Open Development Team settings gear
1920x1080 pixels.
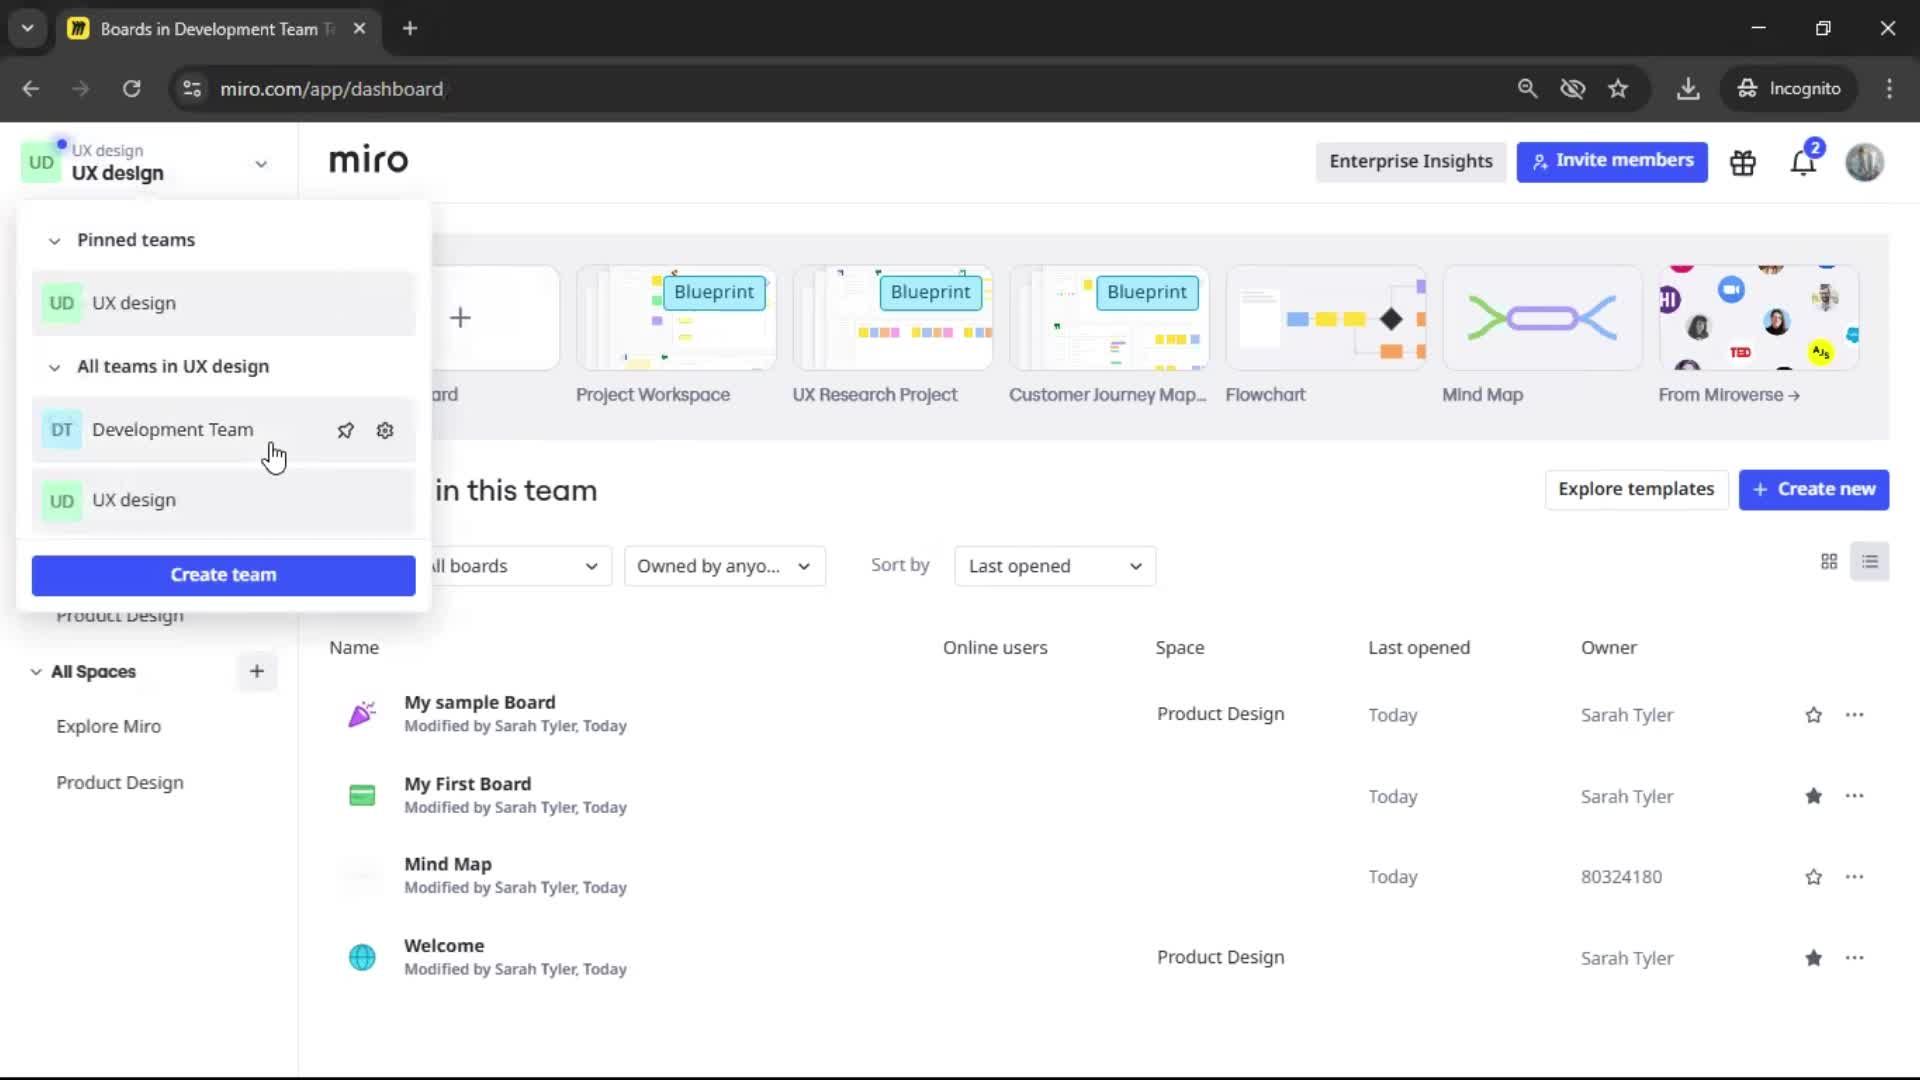pos(385,430)
